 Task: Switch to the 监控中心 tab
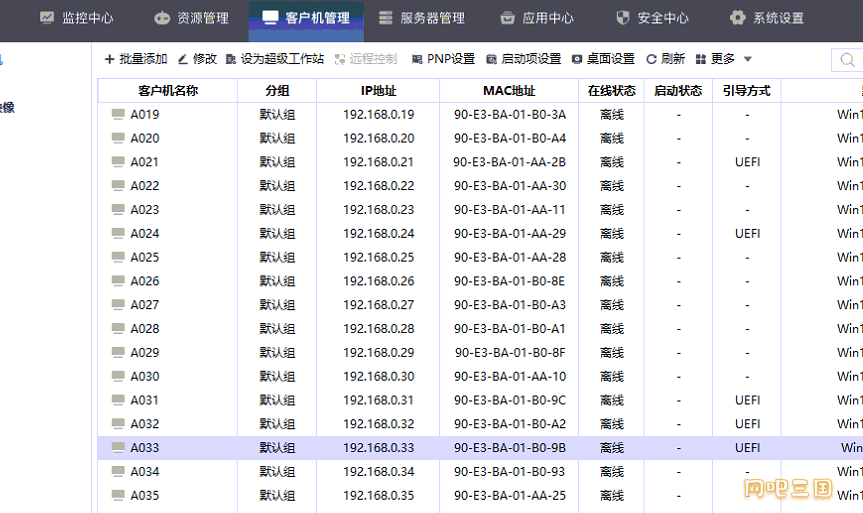pyautogui.click(x=76, y=18)
